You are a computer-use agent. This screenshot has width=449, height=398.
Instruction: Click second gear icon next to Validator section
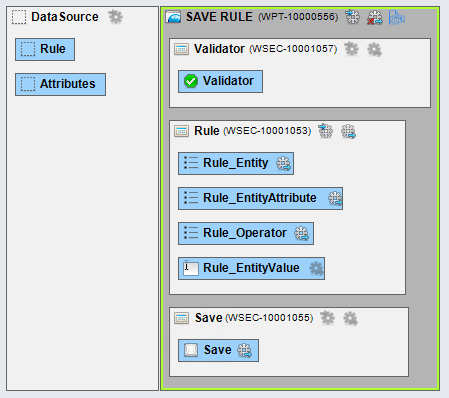click(x=374, y=50)
